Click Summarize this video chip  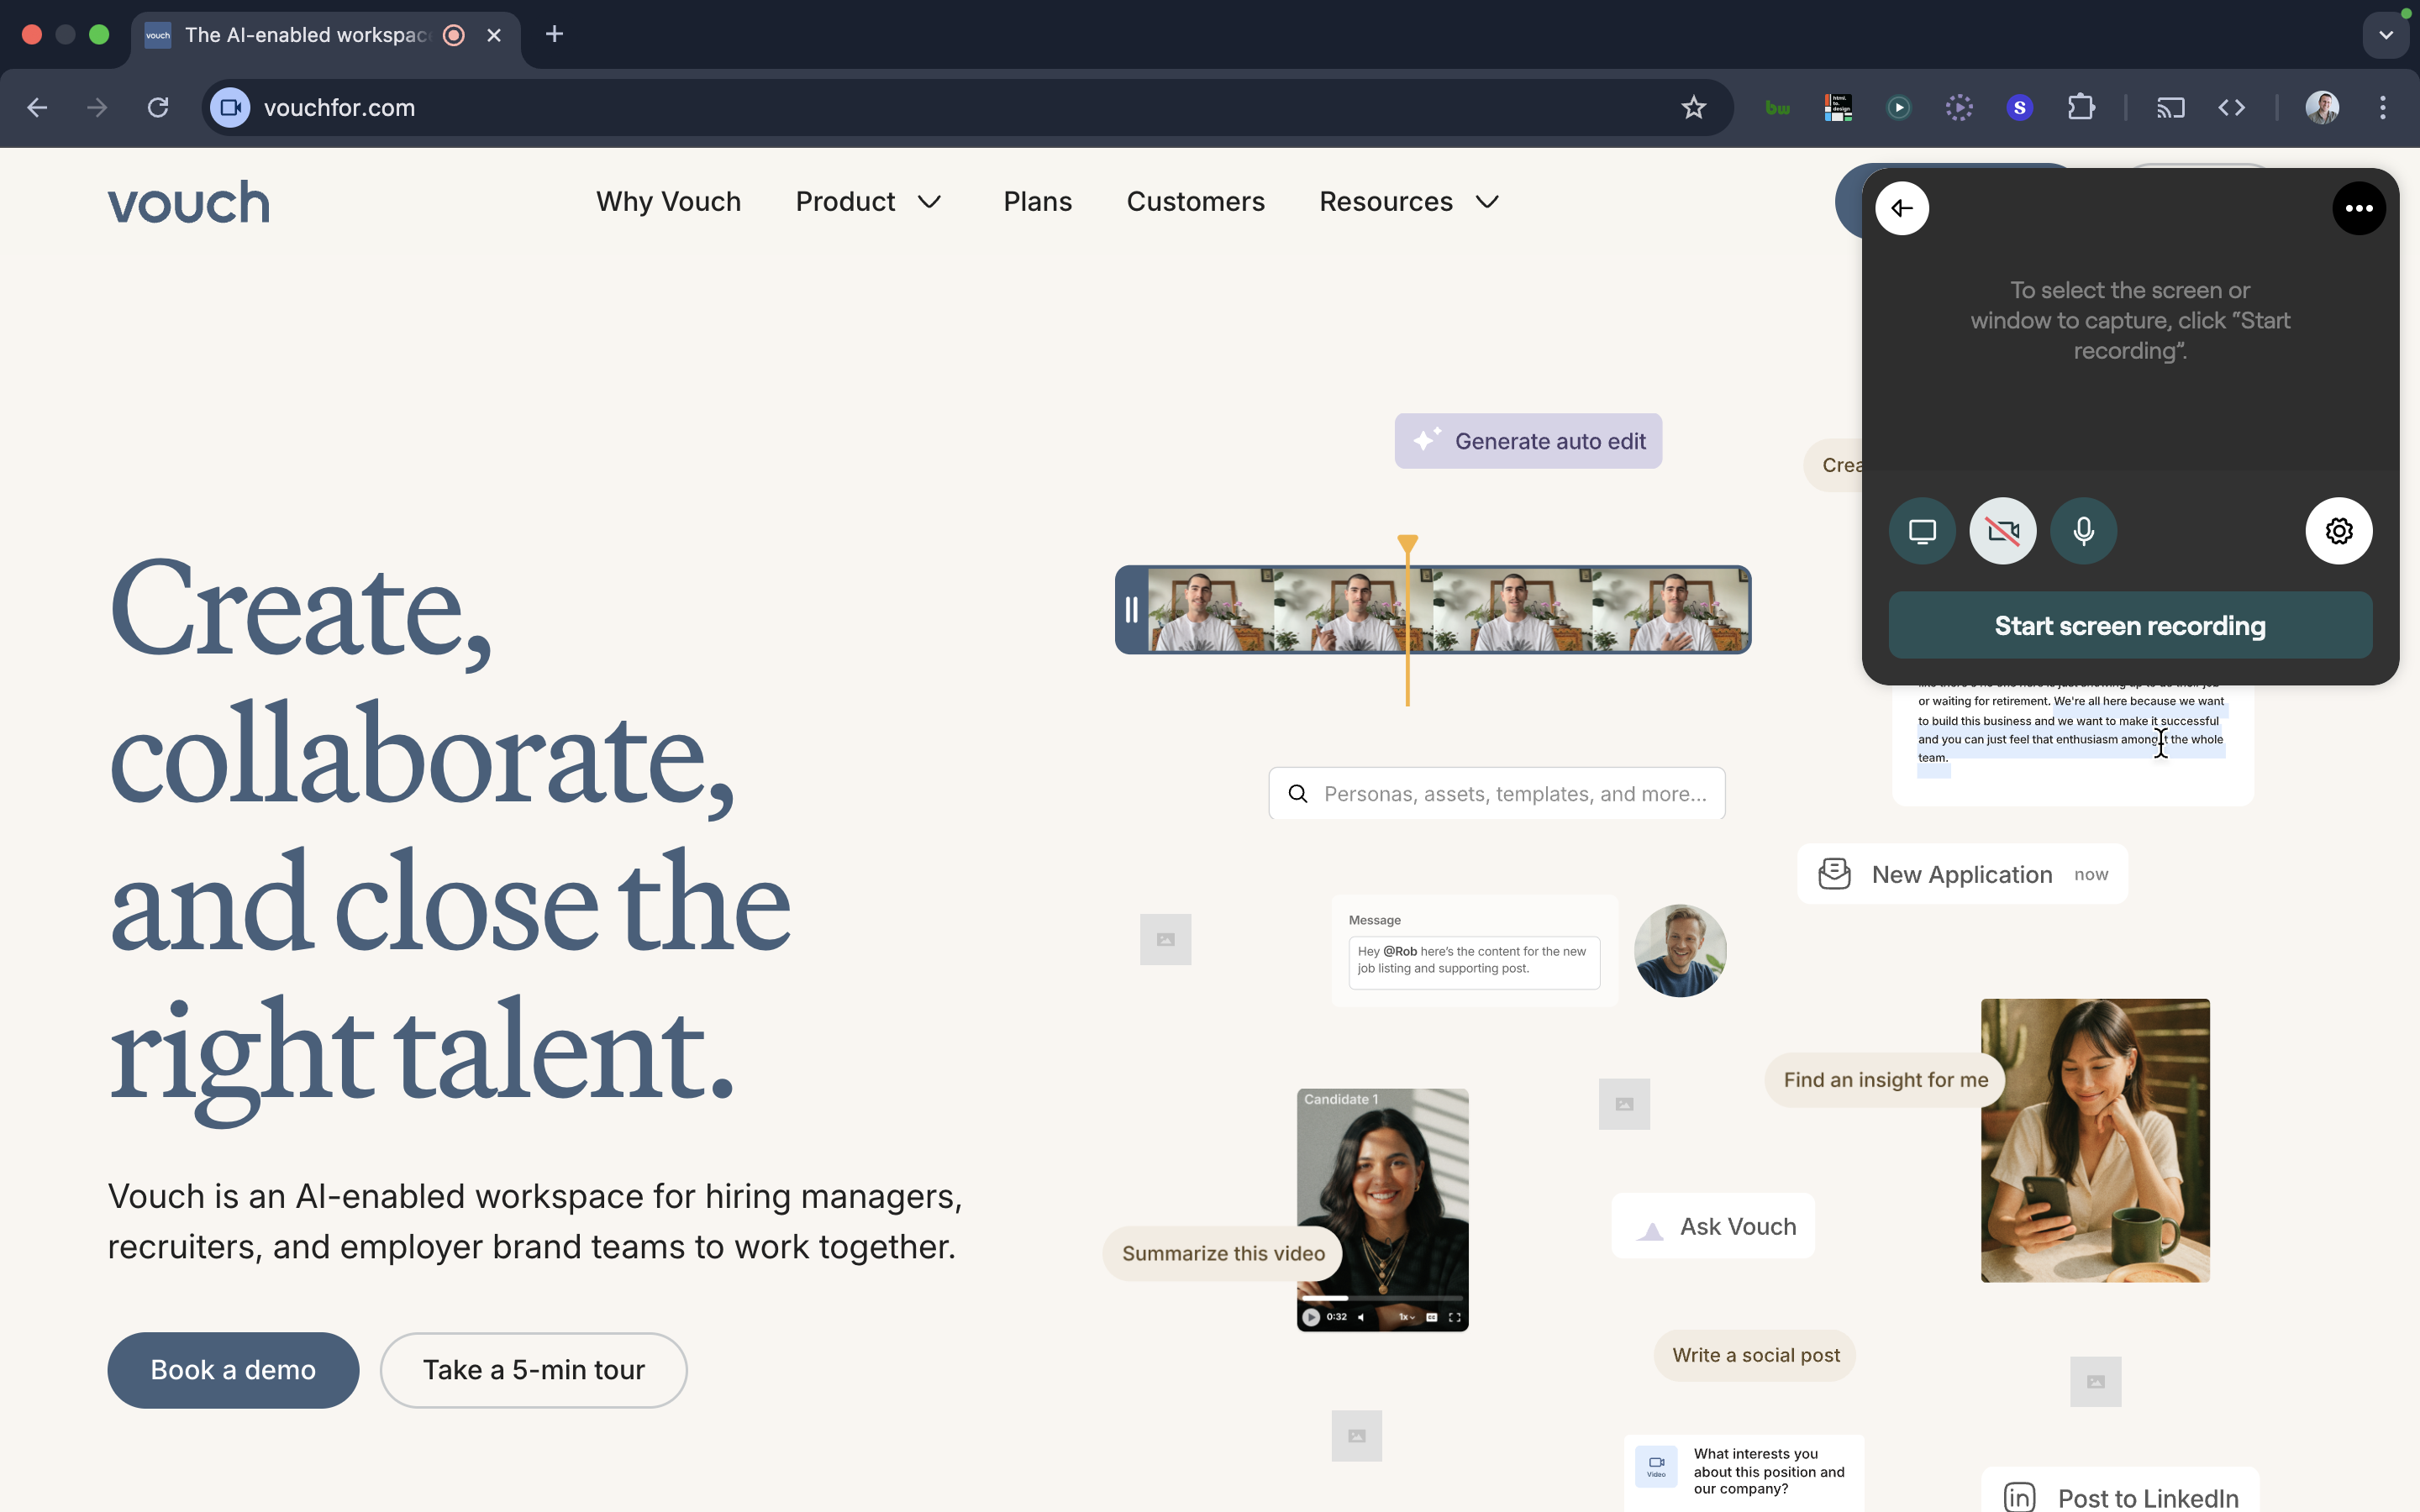(1222, 1253)
